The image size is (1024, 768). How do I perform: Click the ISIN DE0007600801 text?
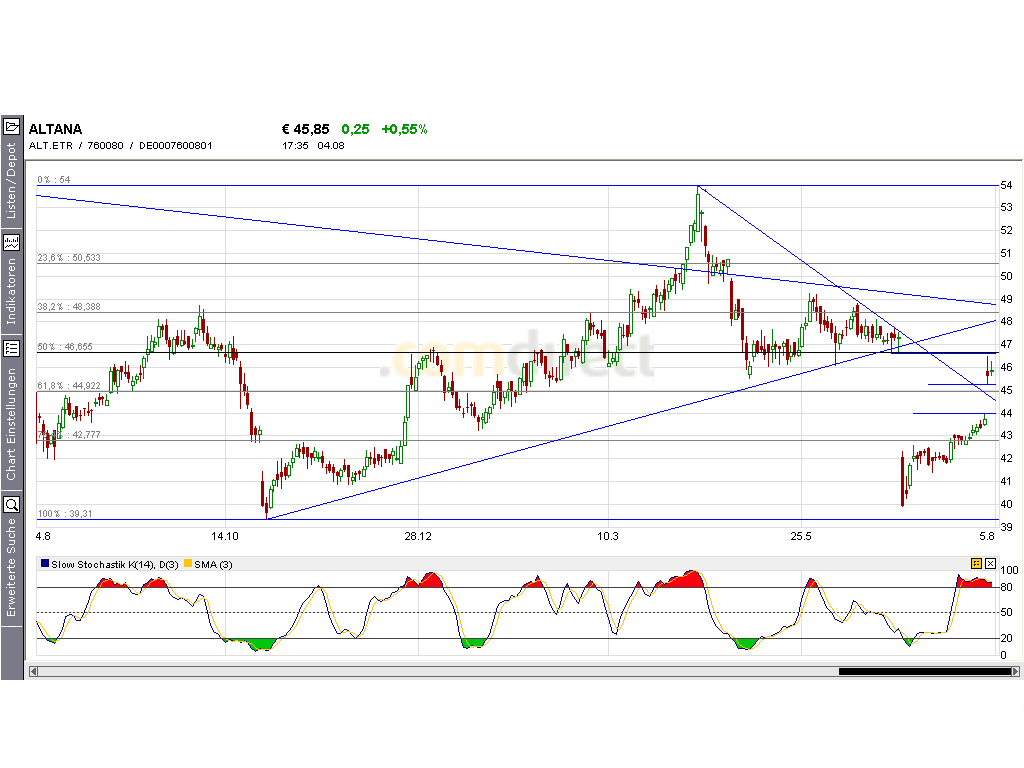click(x=175, y=145)
